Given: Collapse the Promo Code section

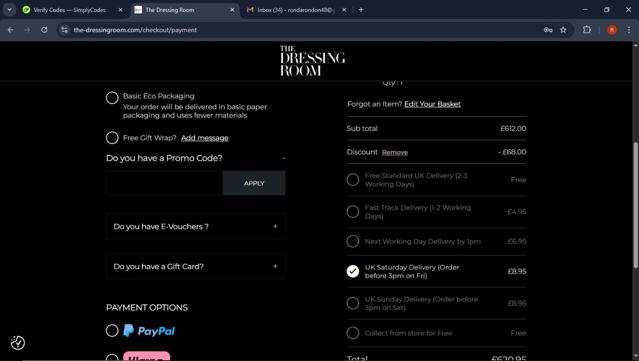Looking at the screenshot, I should (x=284, y=158).
